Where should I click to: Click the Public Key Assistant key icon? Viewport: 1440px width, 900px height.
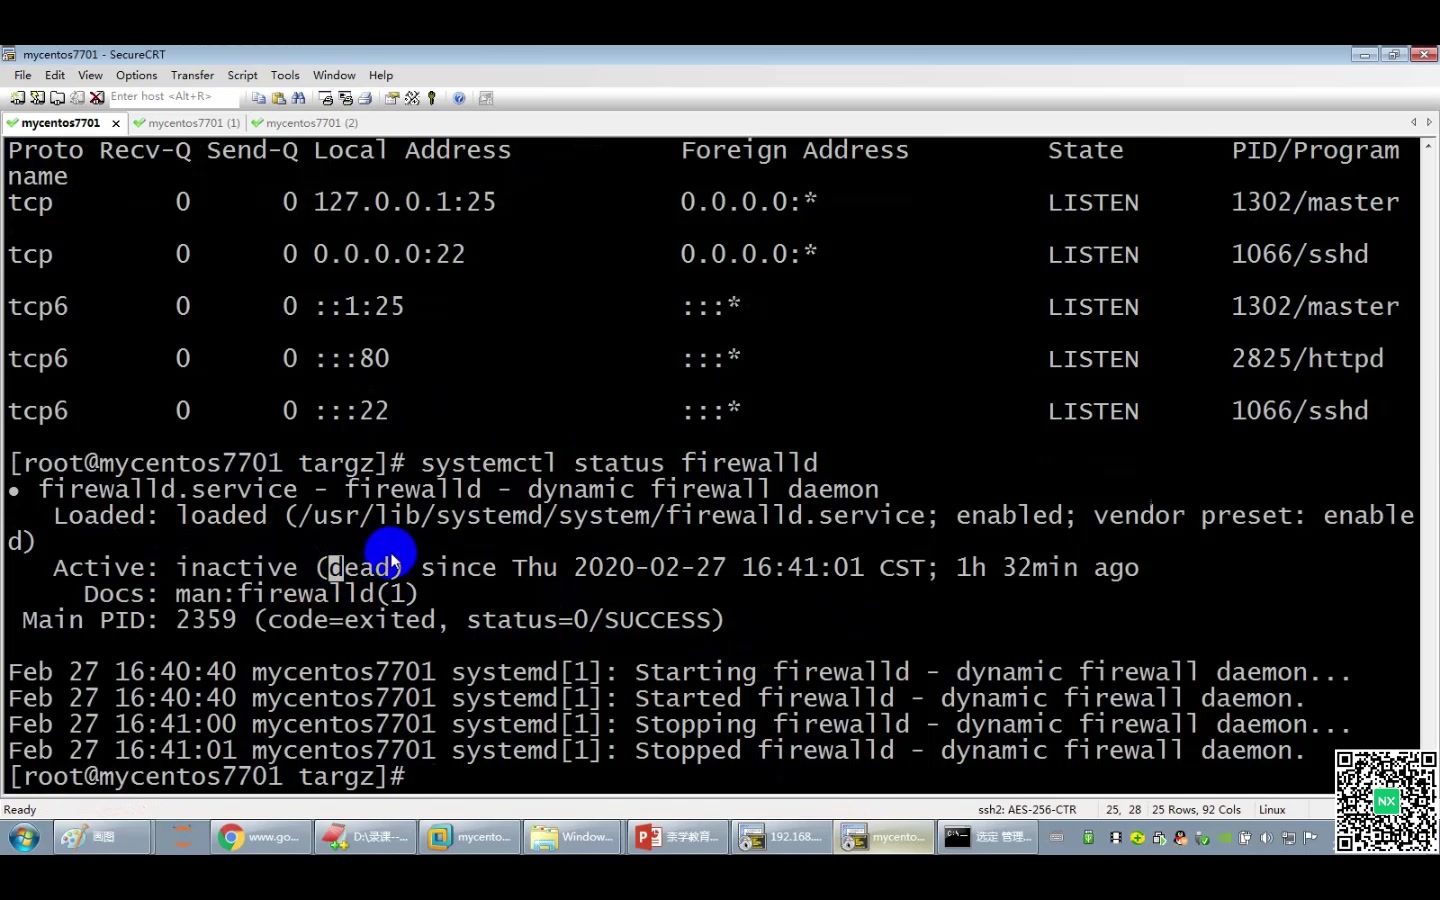point(432,98)
